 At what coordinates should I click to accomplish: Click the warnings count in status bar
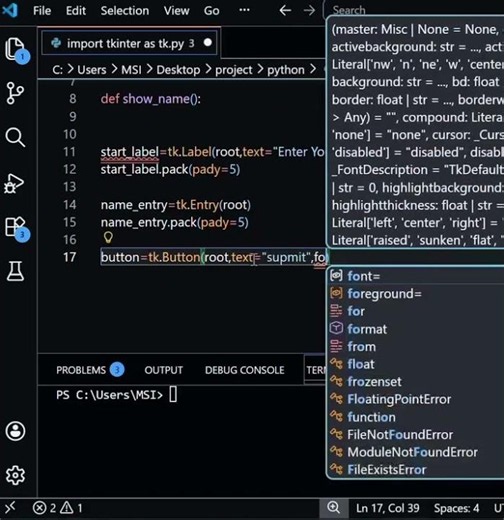[72, 508]
